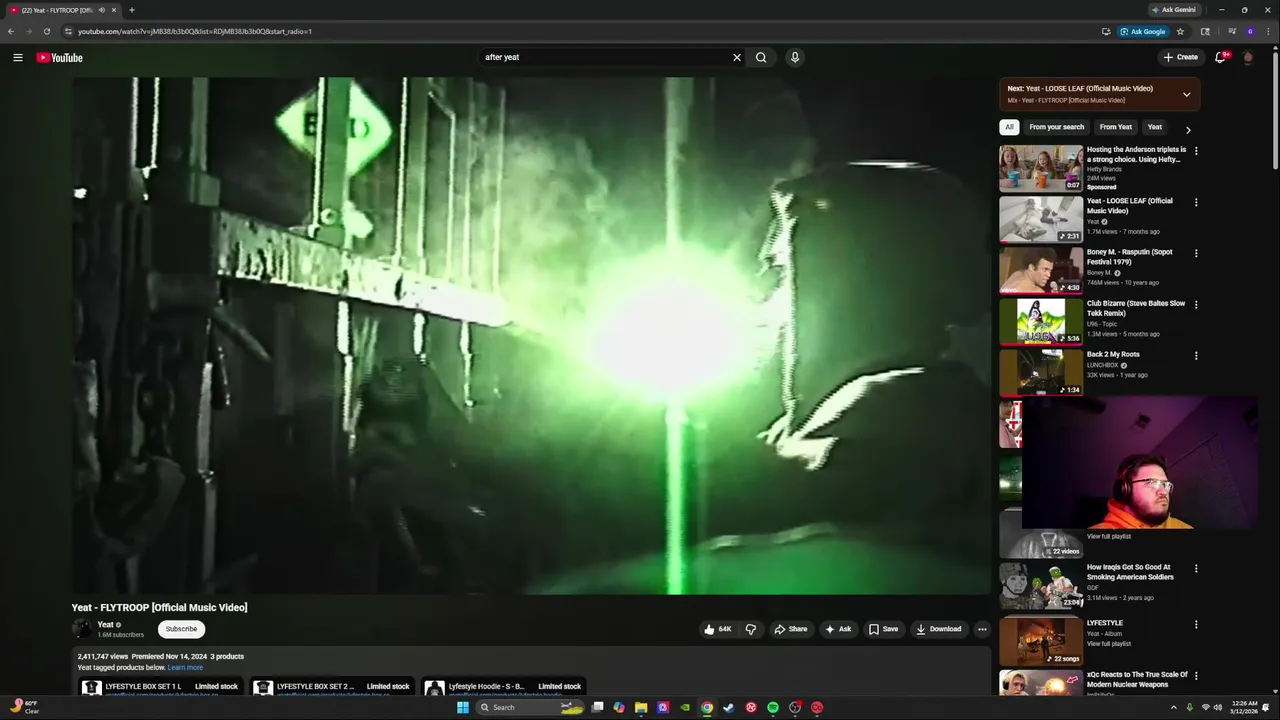1280x720 pixels.
Task: Select the From your search chip
Action: pos(1056,127)
